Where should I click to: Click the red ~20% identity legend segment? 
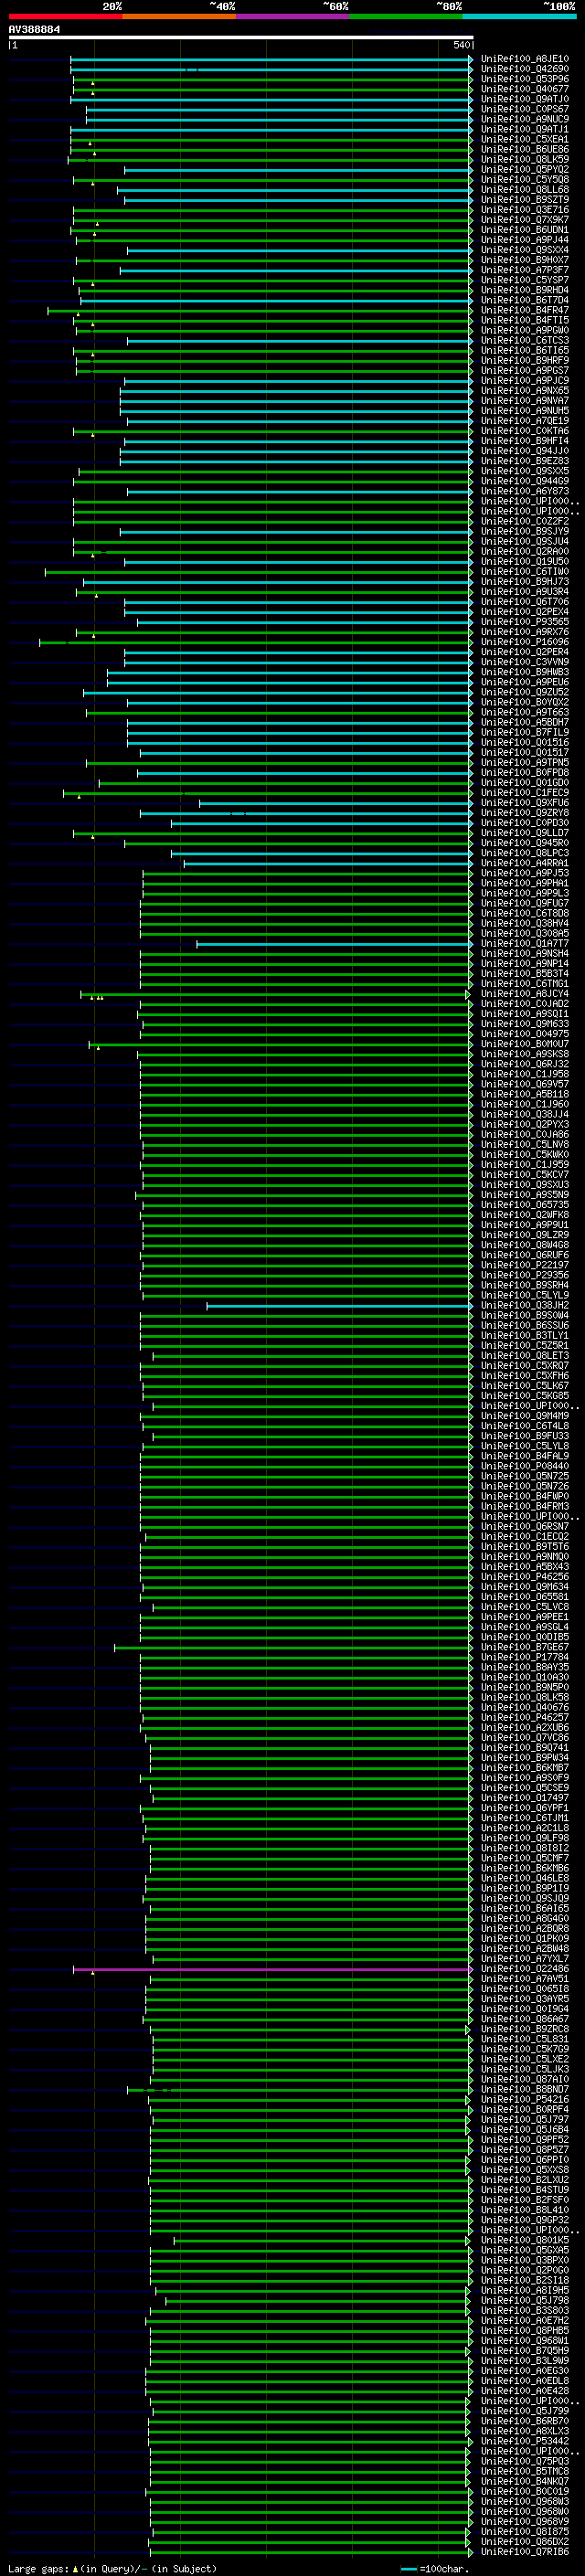click(x=65, y=16)
